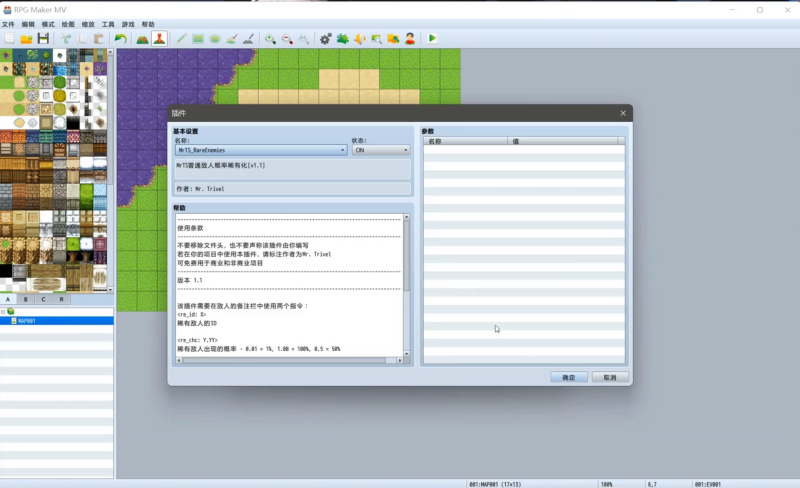Viewport: 800px width, 488px height.
Task: Select the Rectangle drawing tool
Action: [x=198, y=38]
